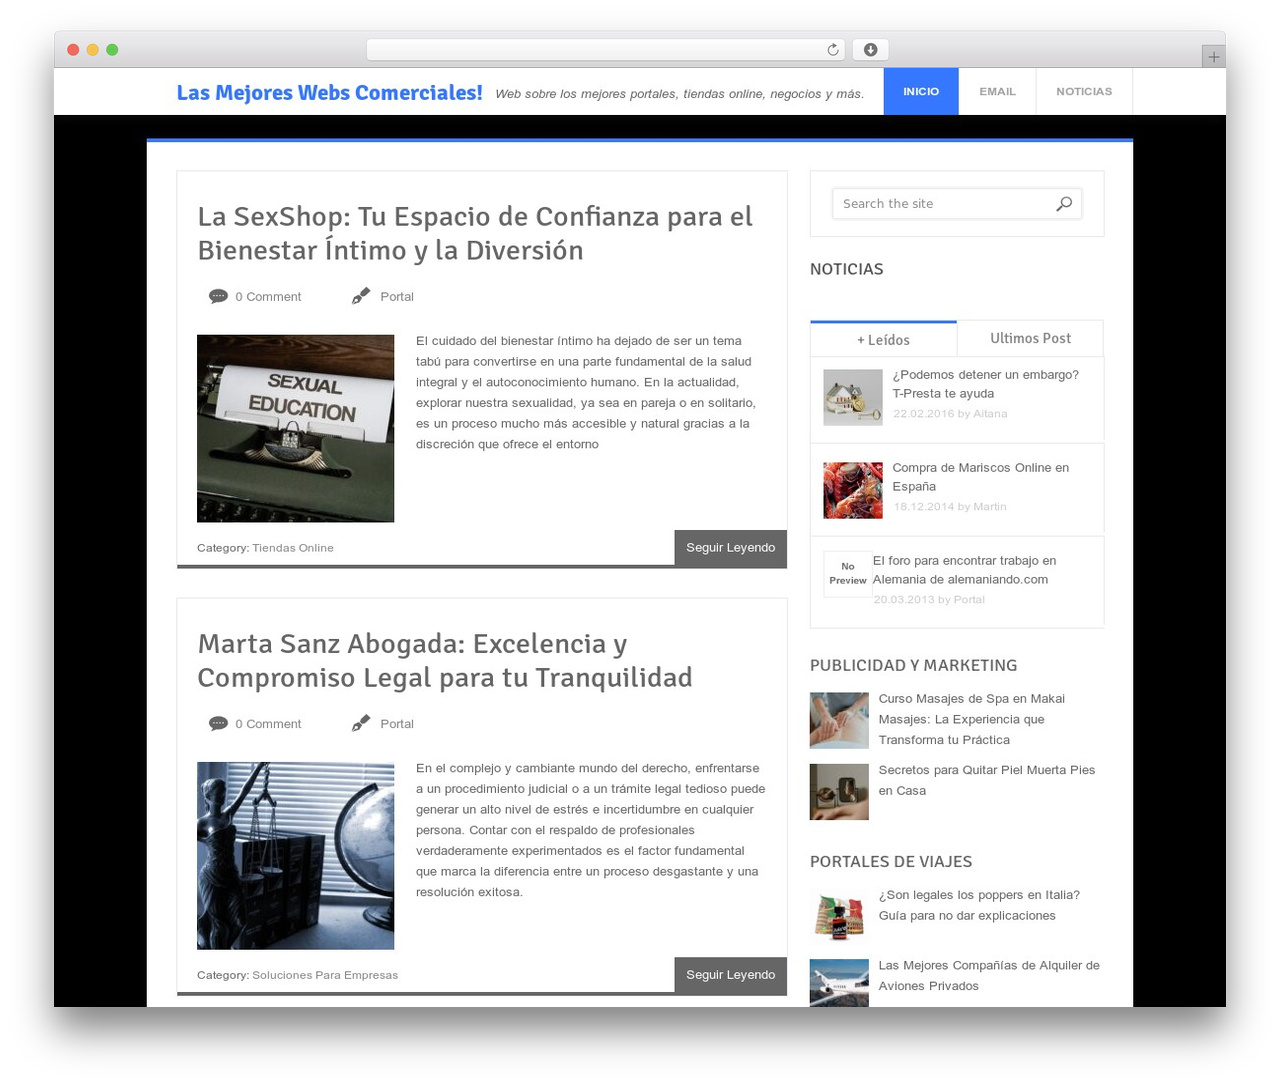Click the house and keys embargo thumbnail
This screenshot has height=1084, width=1280.
coord(853,397)
